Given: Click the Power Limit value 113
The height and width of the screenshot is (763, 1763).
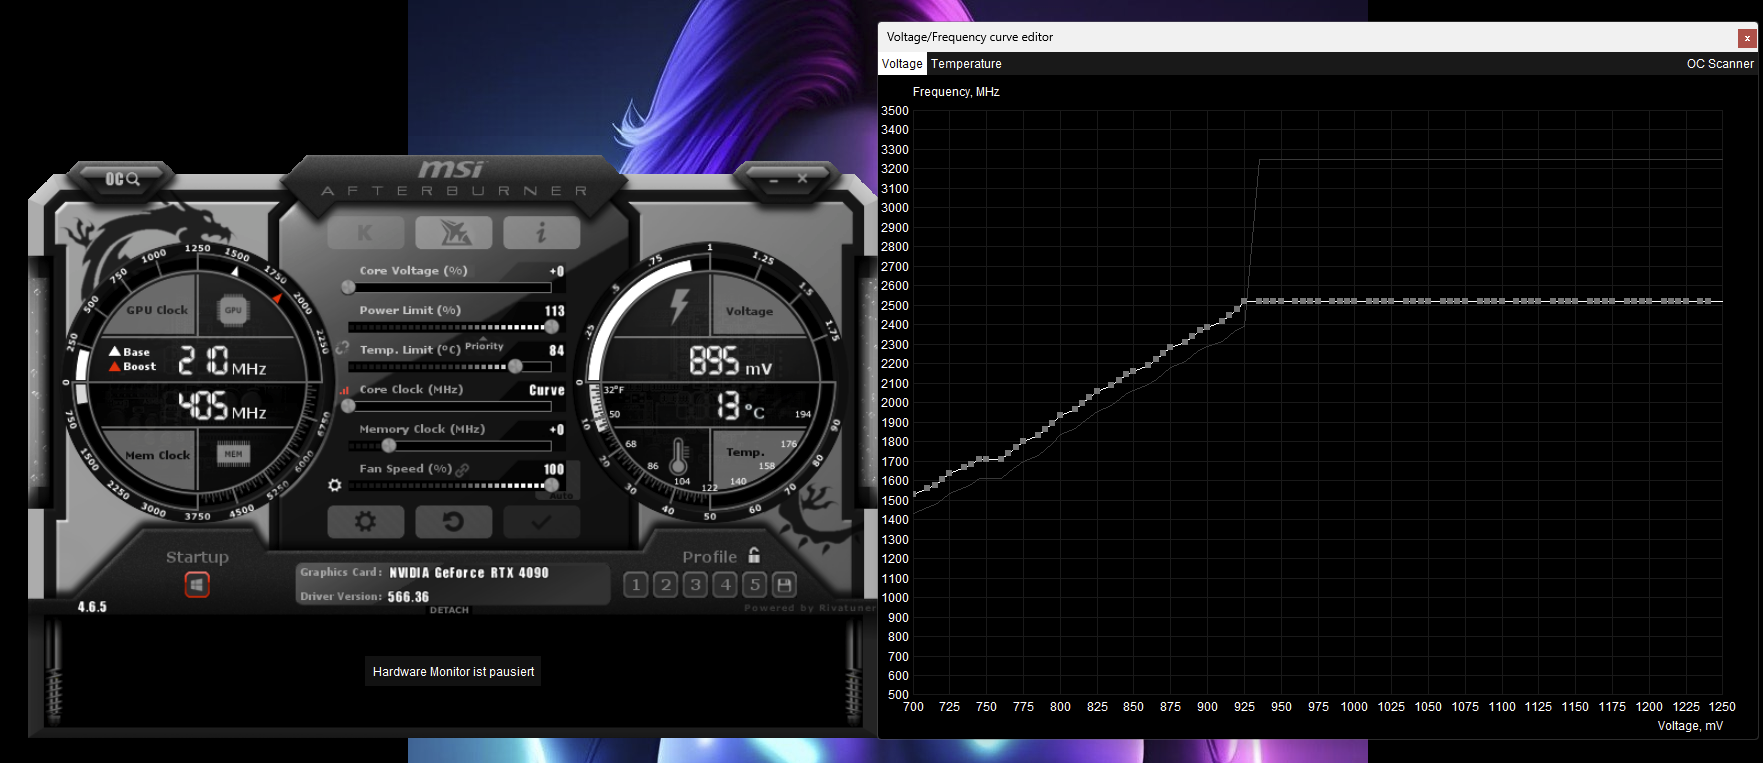Looking at the screenshot, I should click(555, 311).
